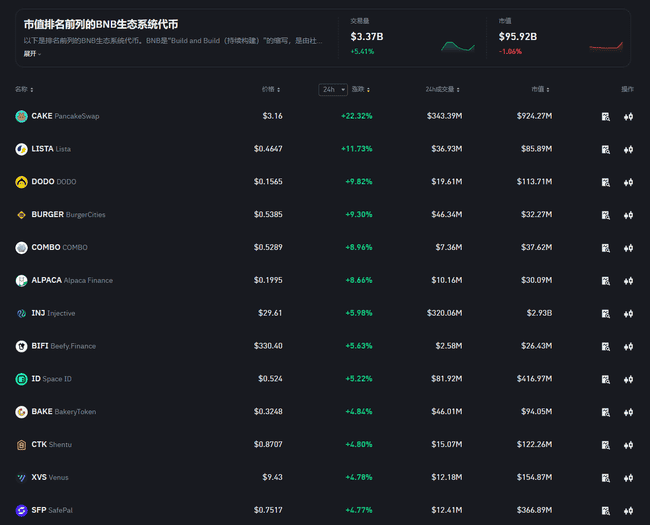Click the CAKE PancakeSwap token logo
This screenshot has height=525, width=650.
click(x=21, y=116)
